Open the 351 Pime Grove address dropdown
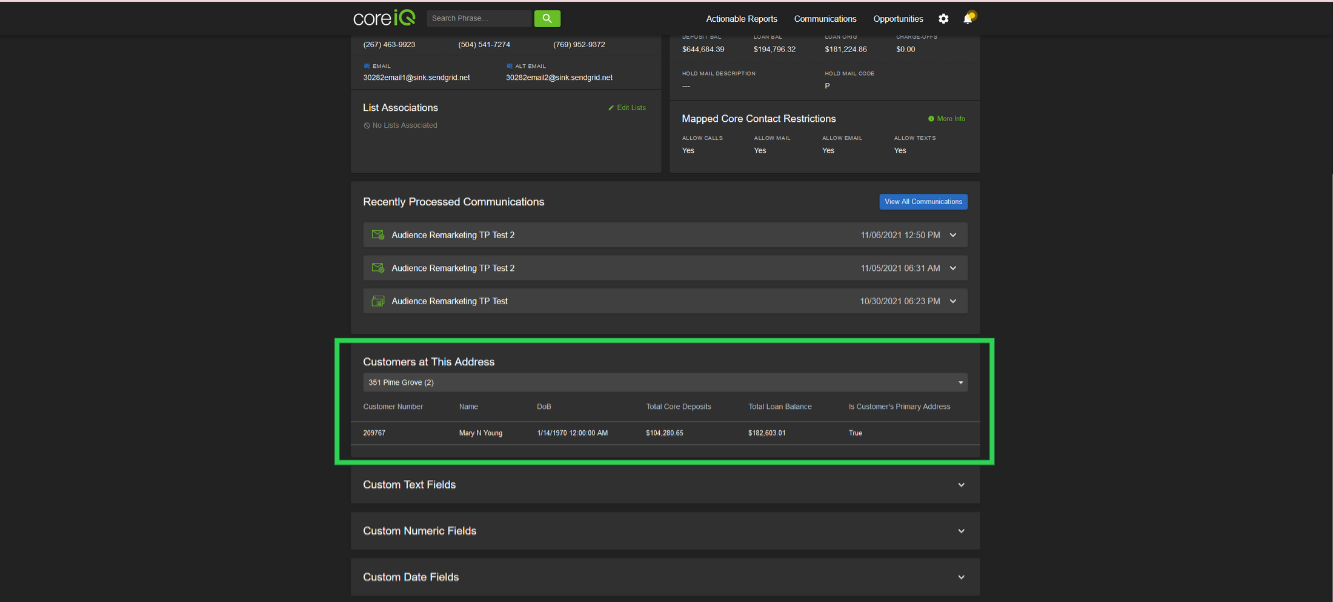 (665, 382)
